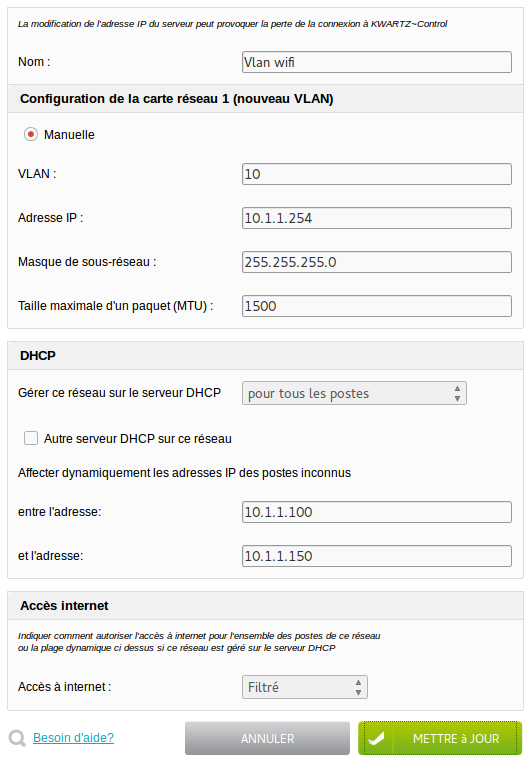
Task: Enable Autre serveur DHCP sur ce réseau
Action: click(x=31, y=438)
